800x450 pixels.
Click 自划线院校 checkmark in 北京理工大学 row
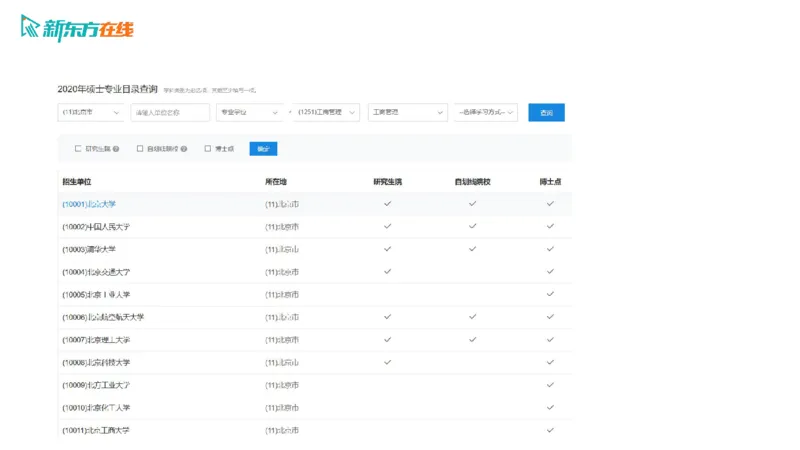[472, 339]
